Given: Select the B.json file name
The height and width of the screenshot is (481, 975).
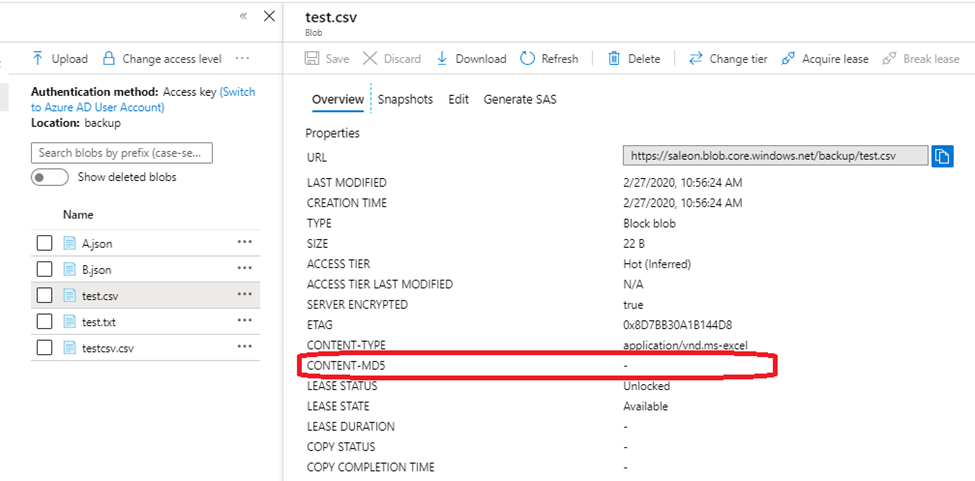Looking at the screenshot, I should (x=96, y=270).
